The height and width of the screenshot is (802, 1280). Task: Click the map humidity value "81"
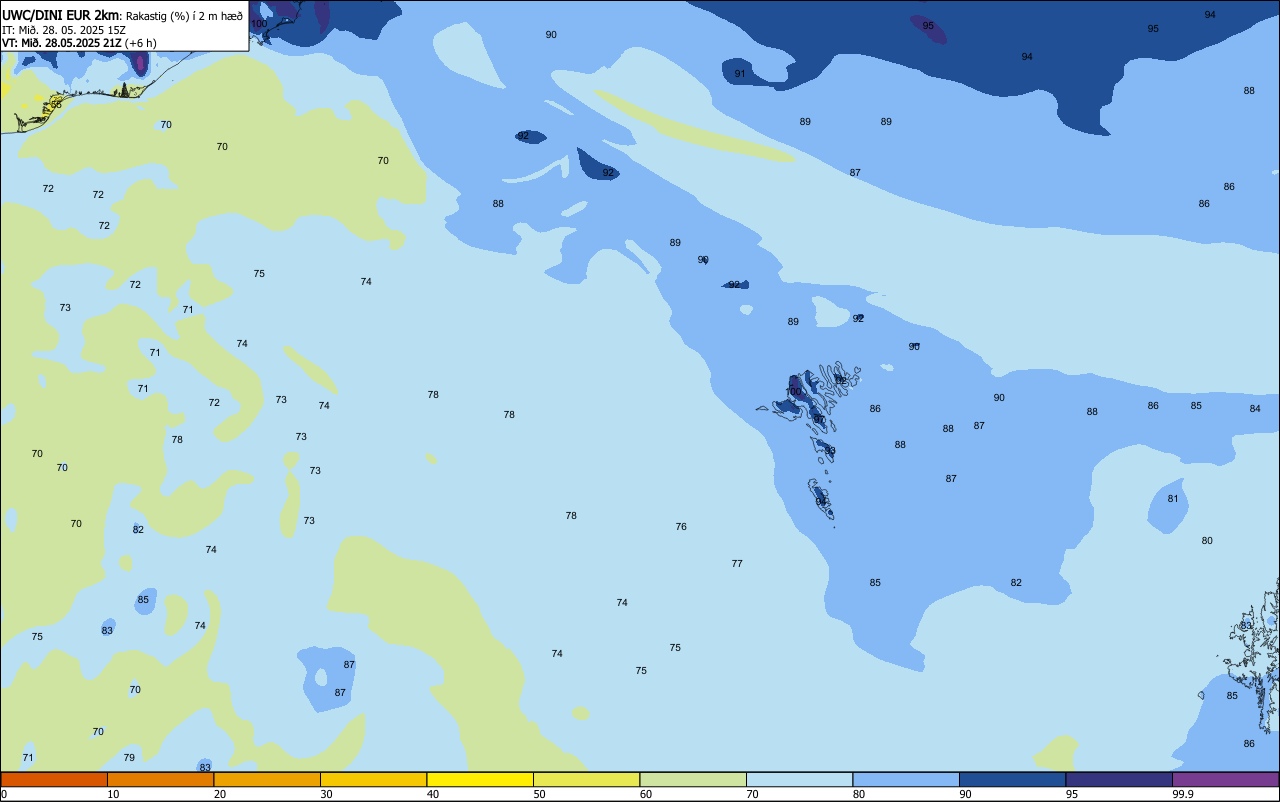1173,499
